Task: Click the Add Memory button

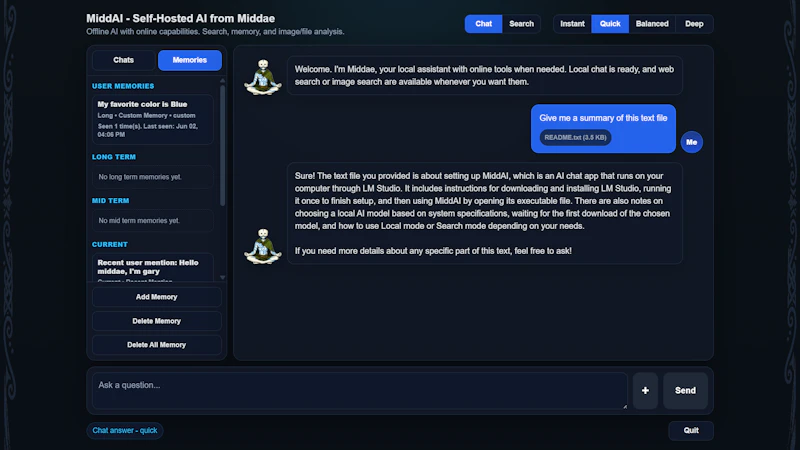Action: click(x=157, y=297)
